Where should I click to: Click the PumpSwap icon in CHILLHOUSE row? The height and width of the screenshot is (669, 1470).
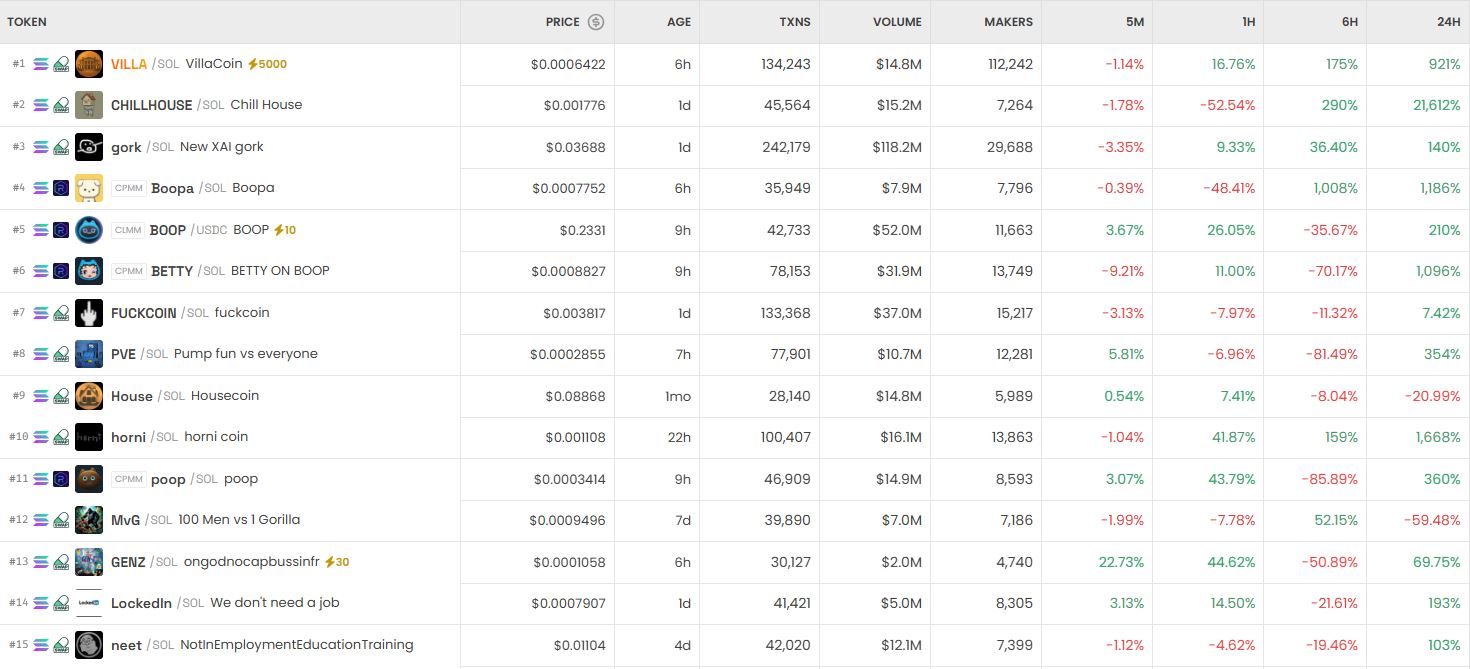tap(61, 105)
